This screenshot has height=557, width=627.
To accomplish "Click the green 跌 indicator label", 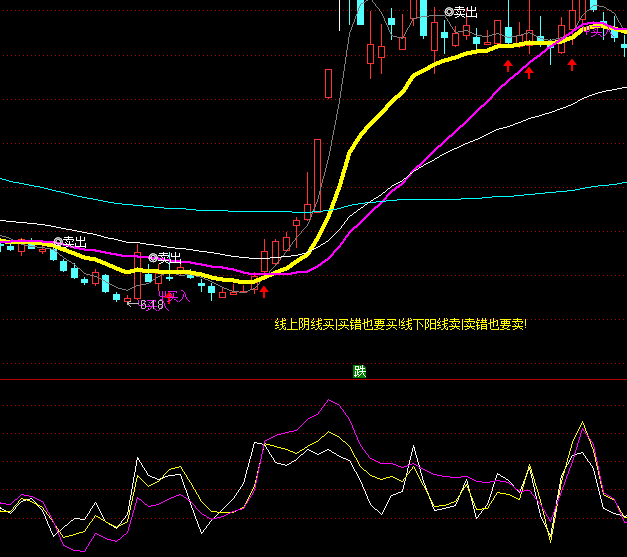I will point(360,371).
